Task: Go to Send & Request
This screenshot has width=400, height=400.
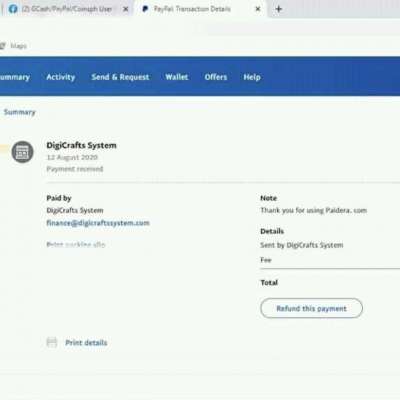Action: [x=120, y=77]
